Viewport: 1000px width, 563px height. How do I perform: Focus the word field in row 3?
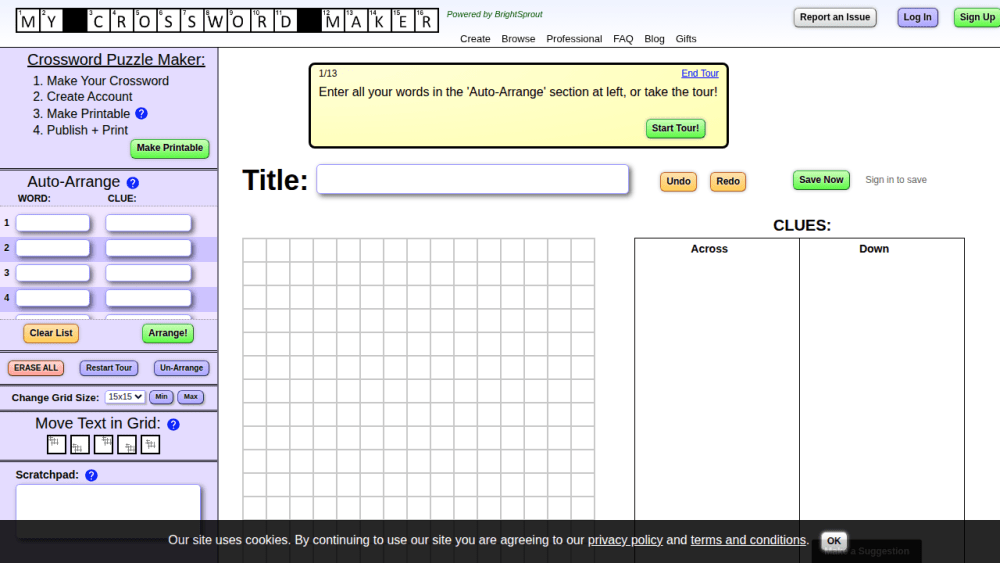click(53, 273)
